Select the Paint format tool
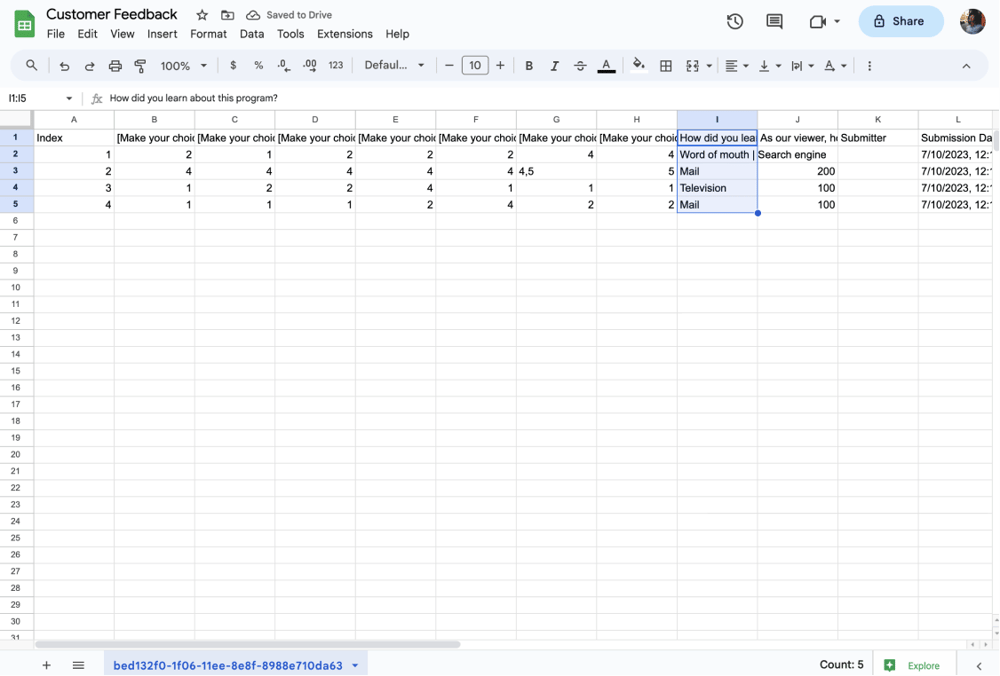 [140, 65]
